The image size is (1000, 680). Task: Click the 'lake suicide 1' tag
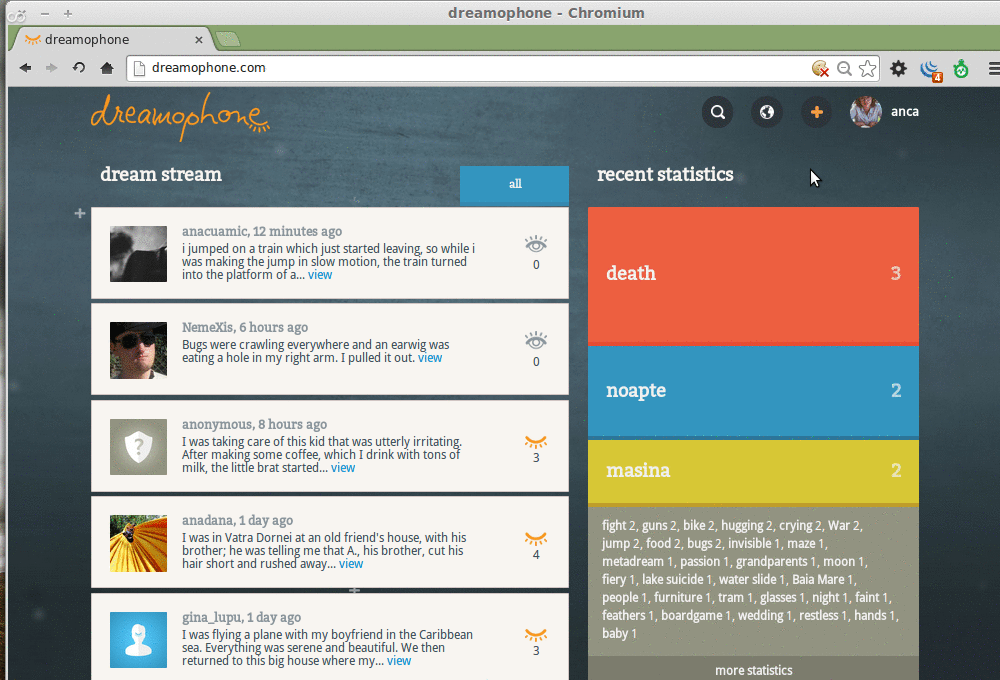pyautogui.click(x=677, y=579)
